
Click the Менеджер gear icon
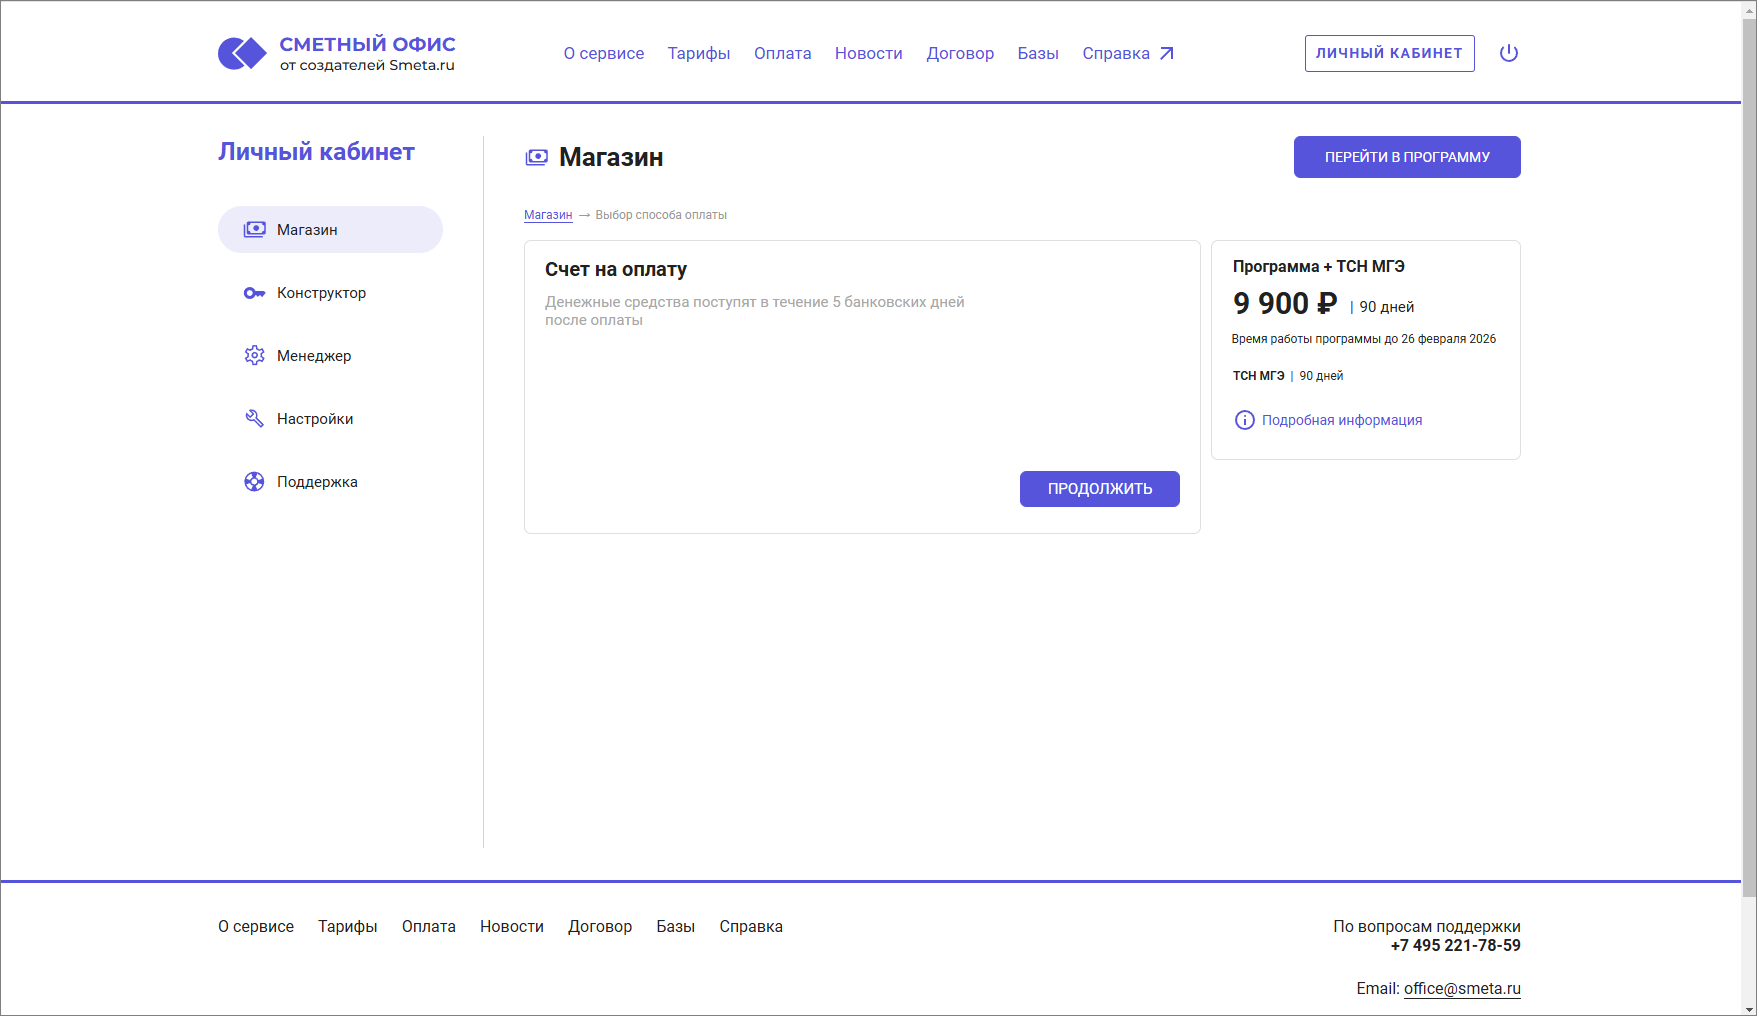(255, 356)
